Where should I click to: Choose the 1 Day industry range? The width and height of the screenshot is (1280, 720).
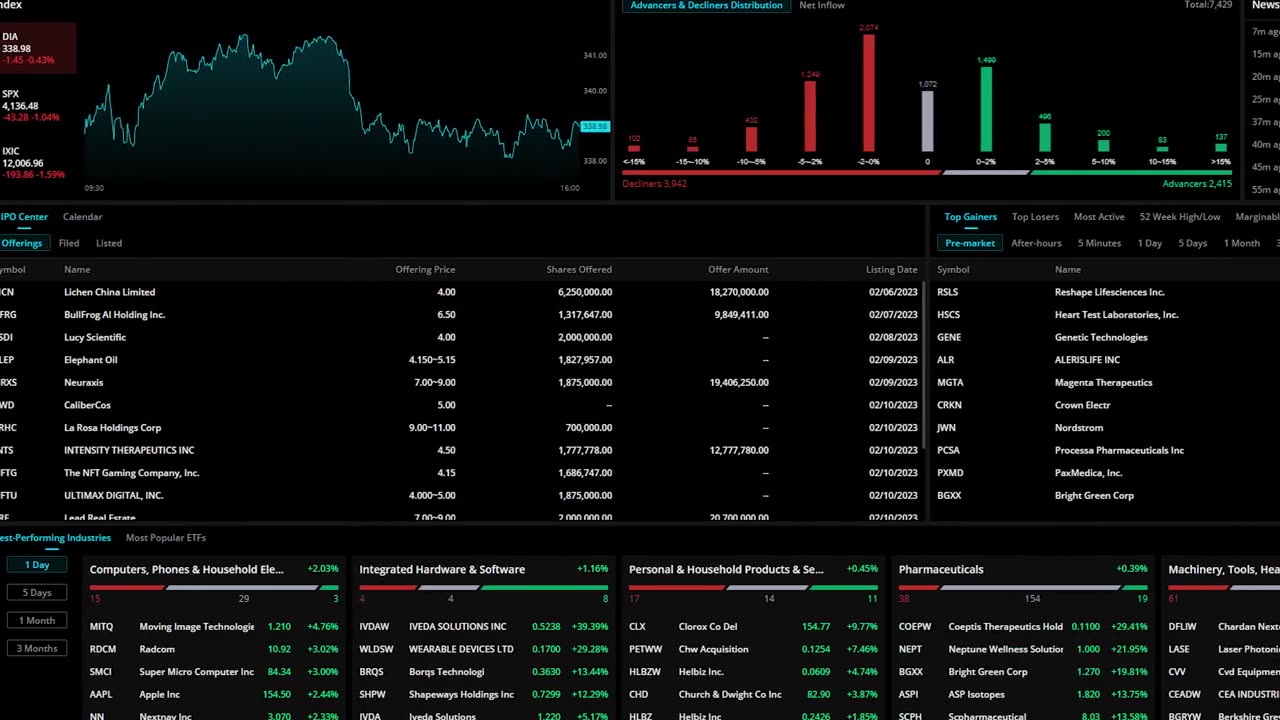point(37,565)
